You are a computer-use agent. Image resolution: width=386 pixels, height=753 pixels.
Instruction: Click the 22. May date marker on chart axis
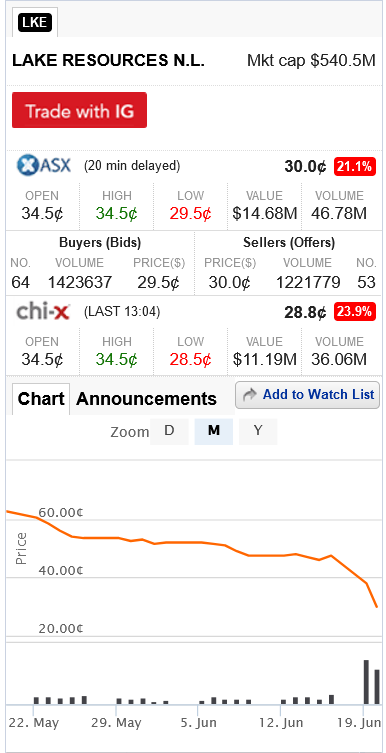pyautogui.click(x=34, y=722)
